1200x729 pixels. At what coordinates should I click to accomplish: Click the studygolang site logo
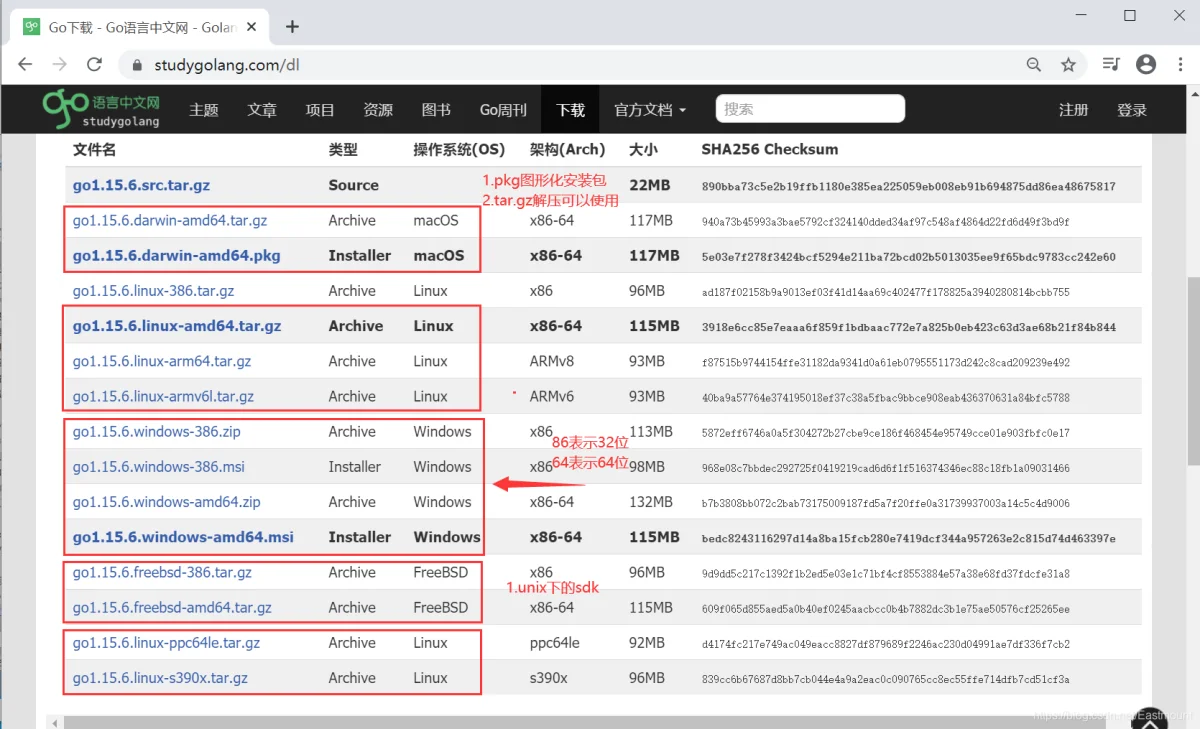tap(101, 108)
